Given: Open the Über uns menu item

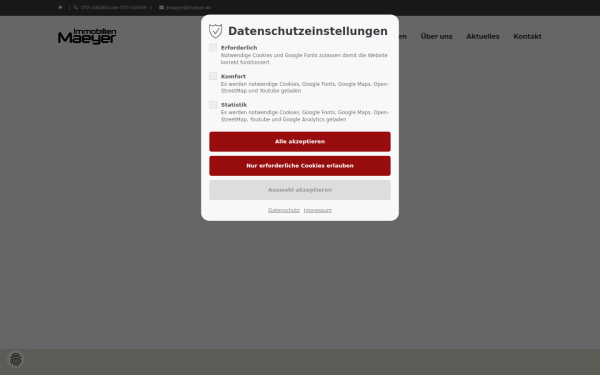Looking at the screenshot, I should tap(436, 36).
